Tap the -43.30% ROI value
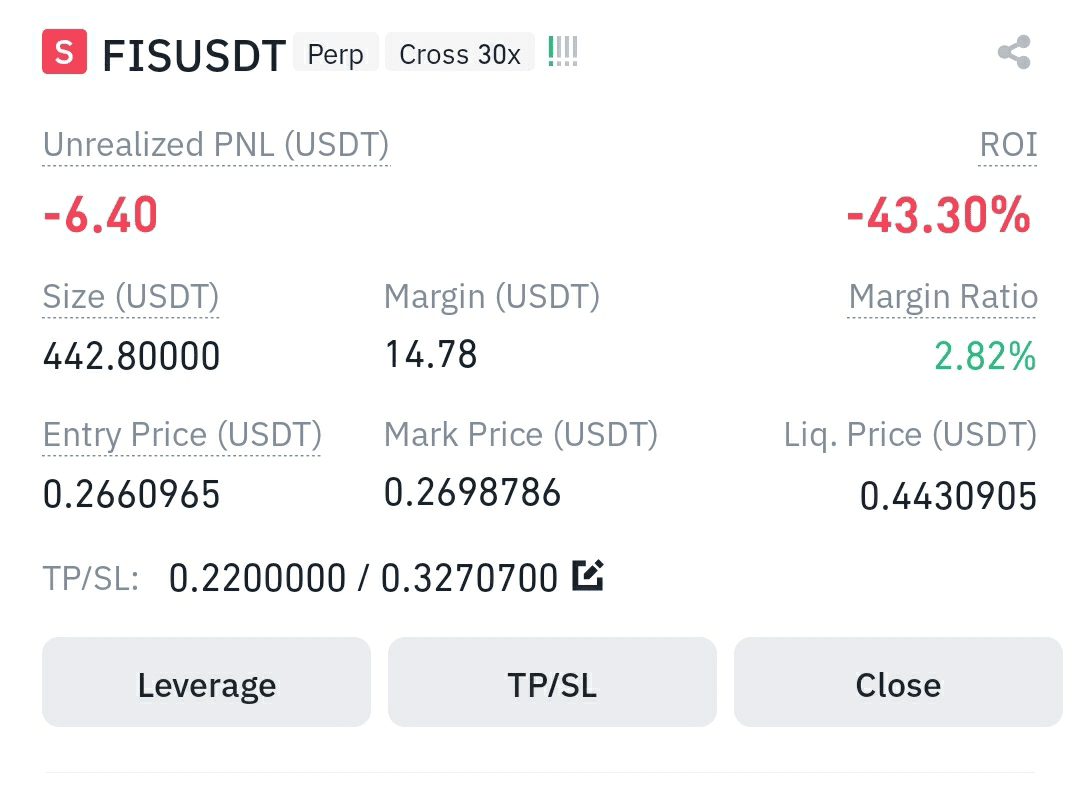This screenshot has width=1080, height=810. [x=939, y=215]
